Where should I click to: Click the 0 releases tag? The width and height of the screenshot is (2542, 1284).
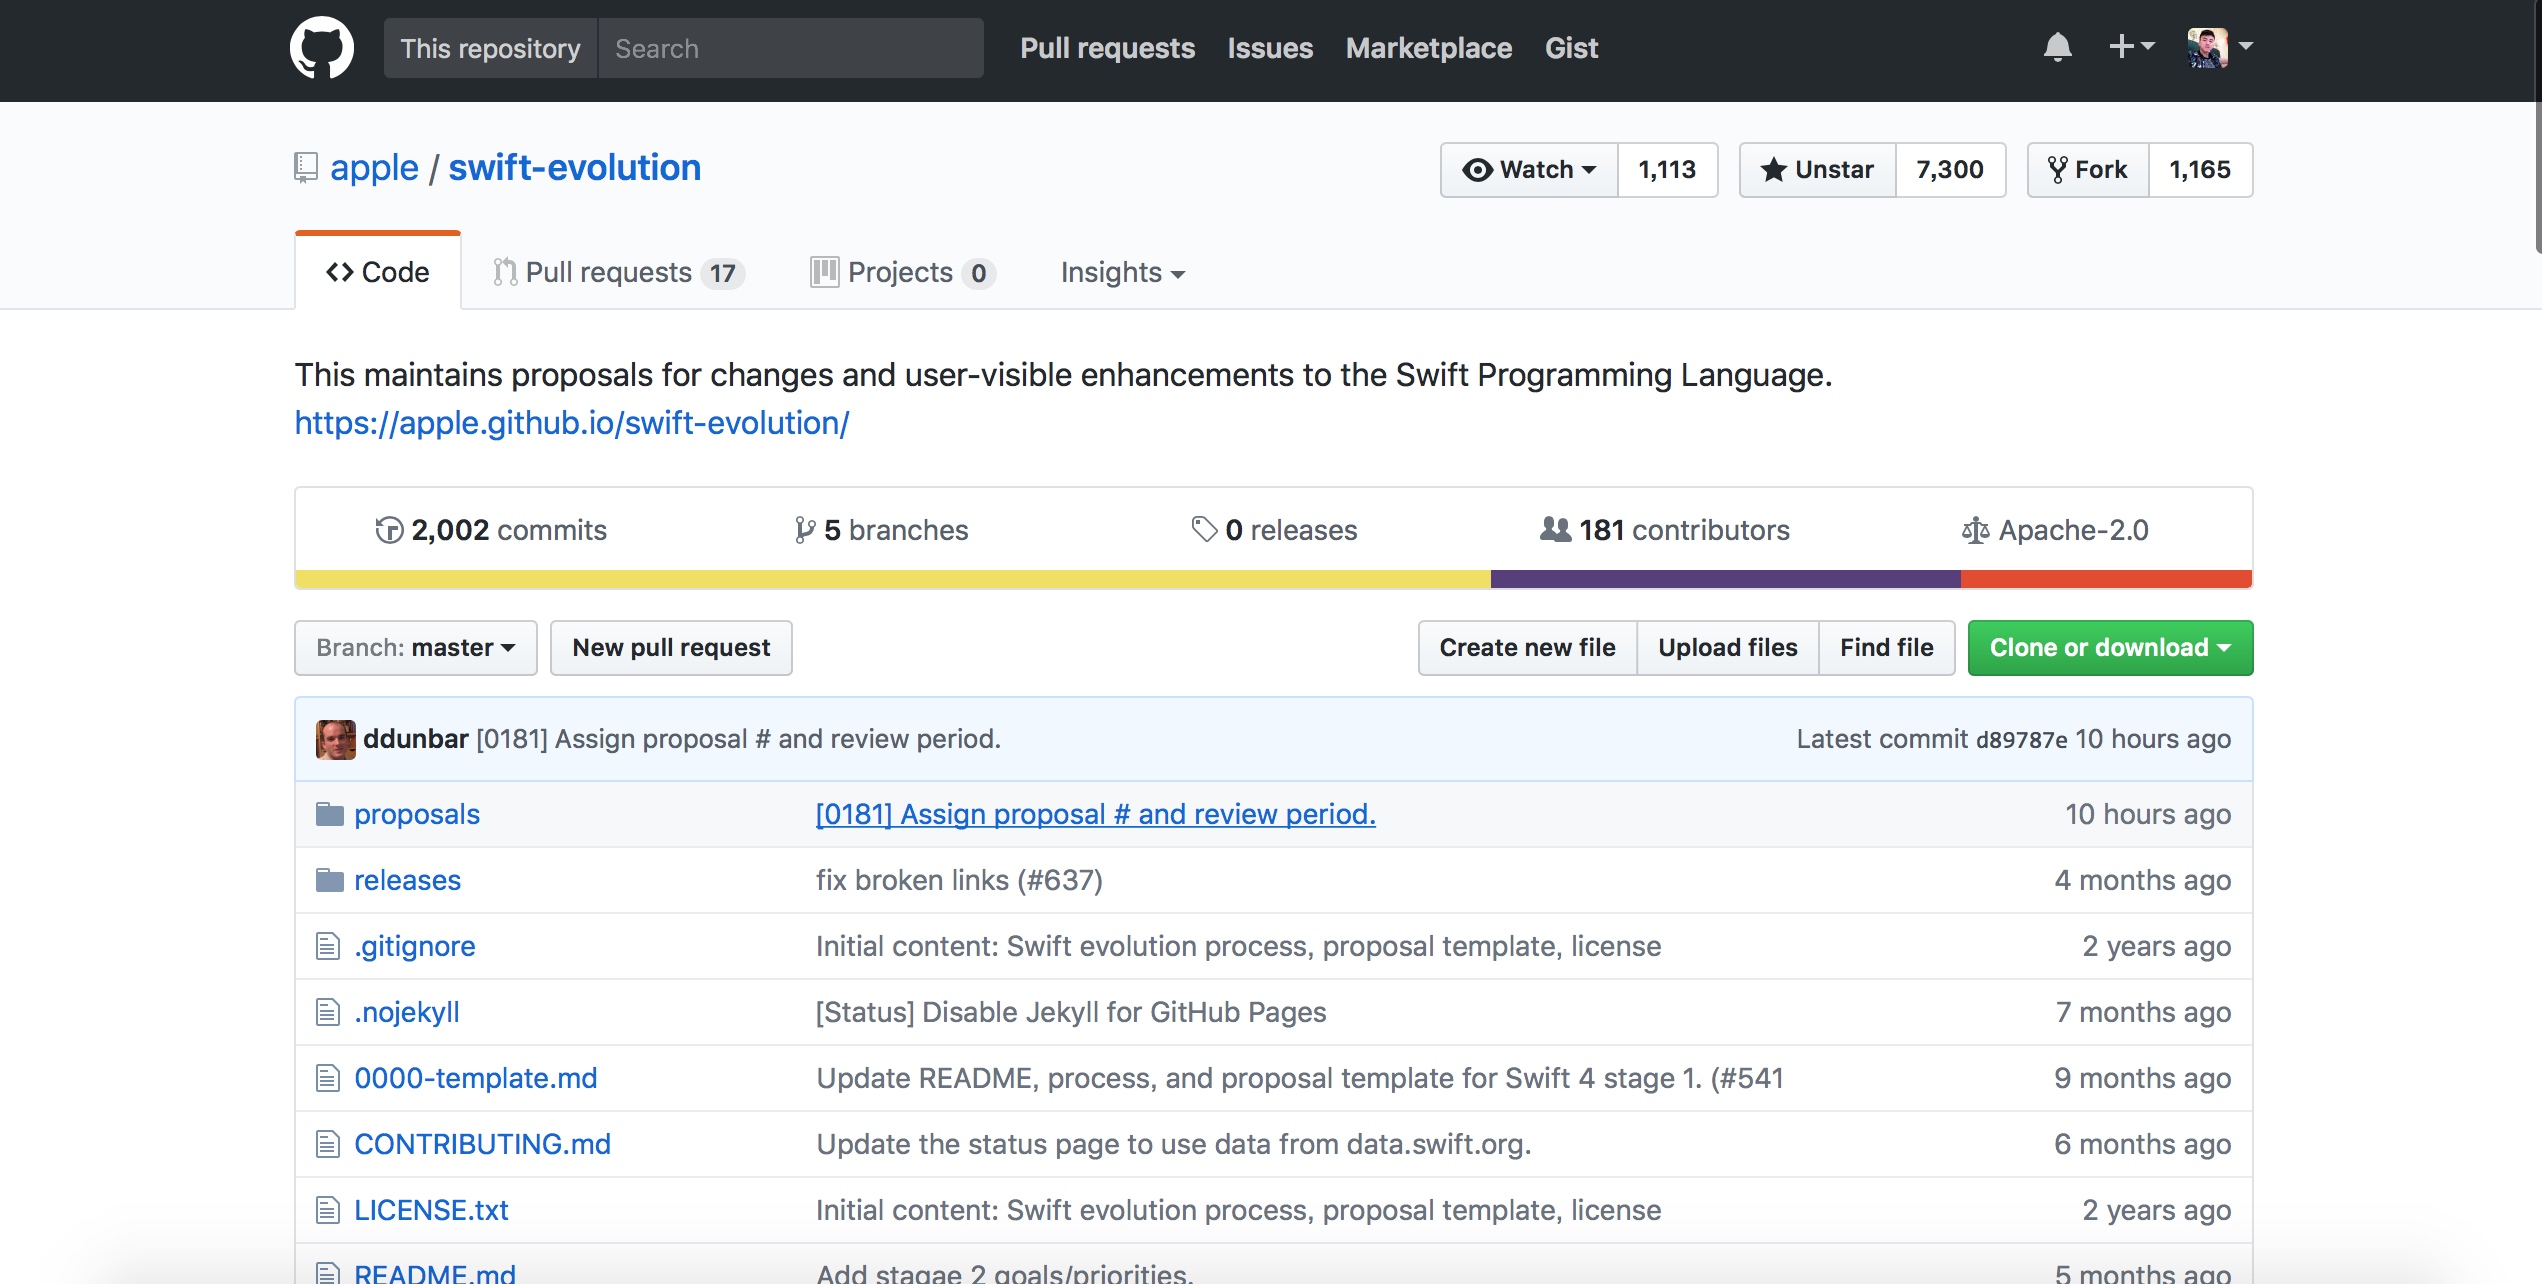1274,530
